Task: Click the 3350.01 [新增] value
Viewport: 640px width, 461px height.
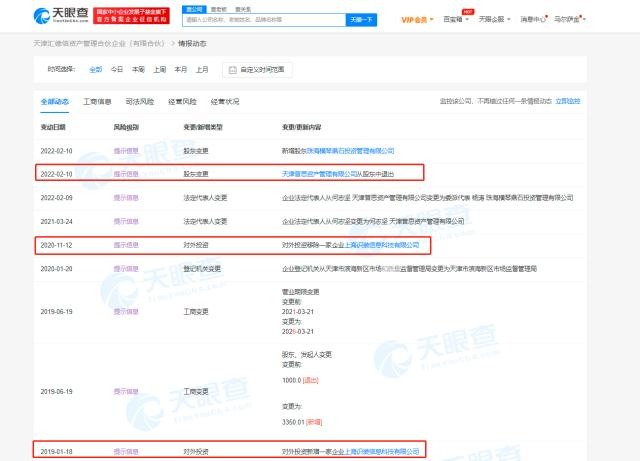Action: [x=302, y=422]
